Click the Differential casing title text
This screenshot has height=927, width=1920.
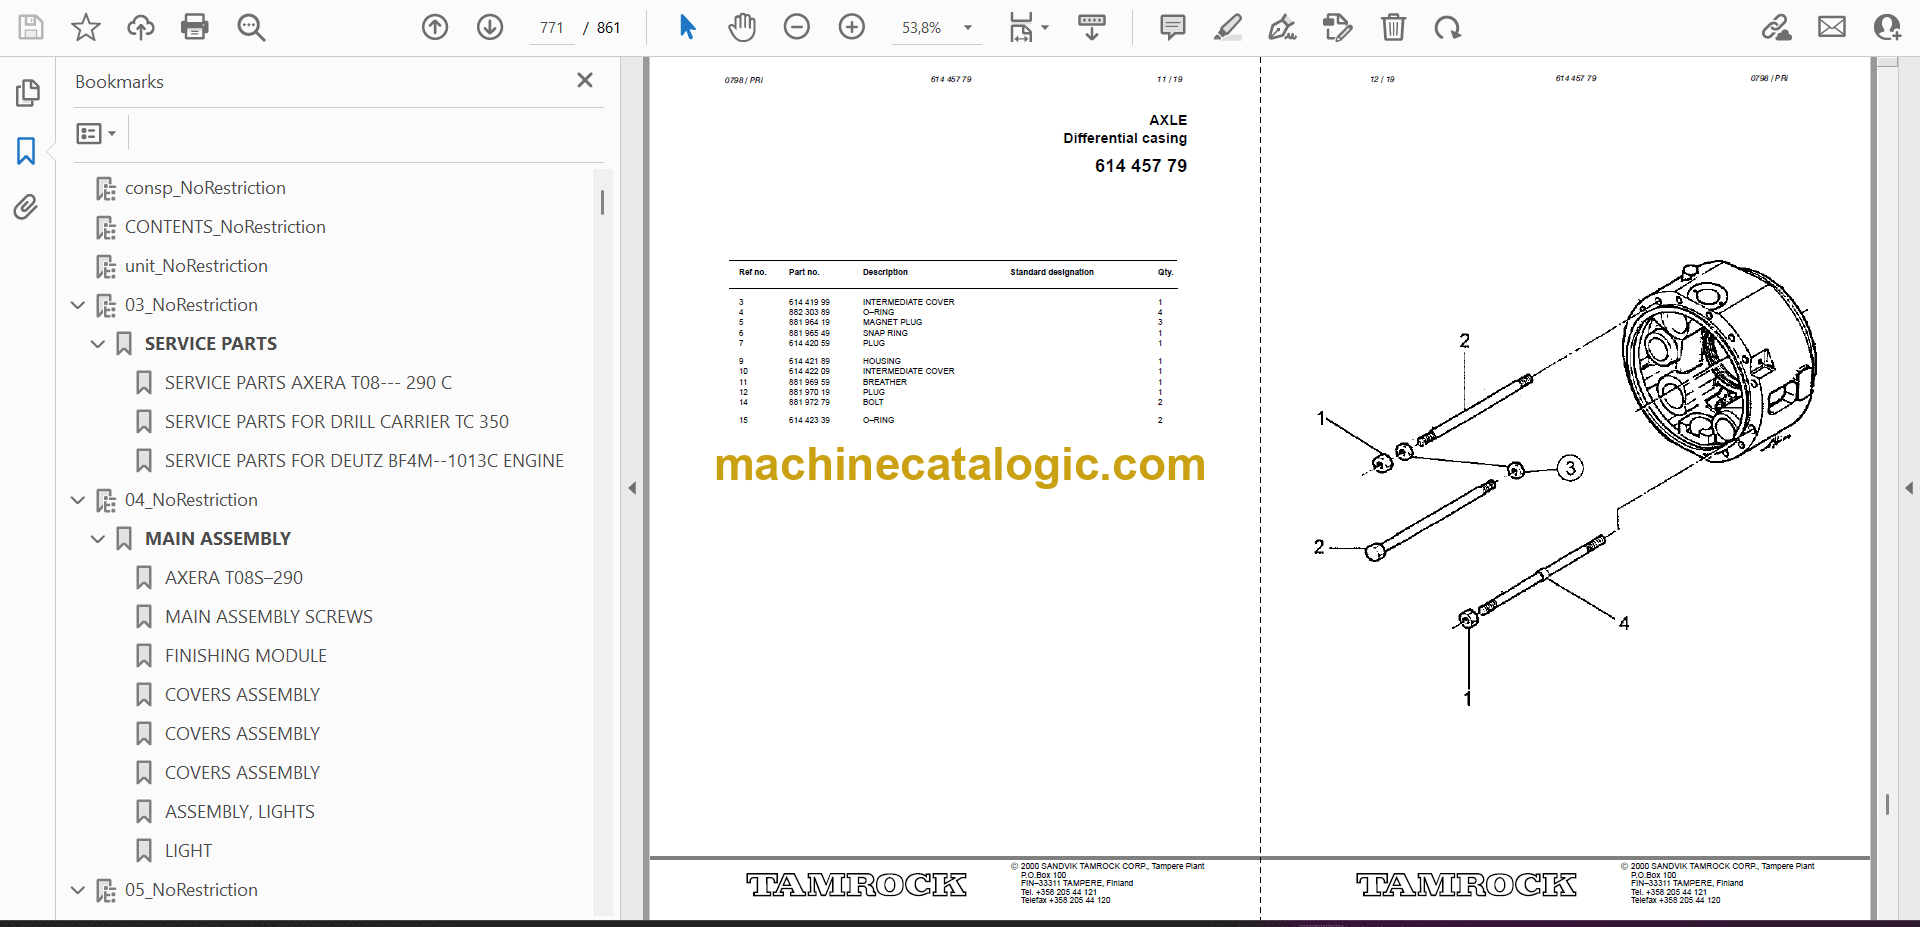click(x=1125, y=138)
